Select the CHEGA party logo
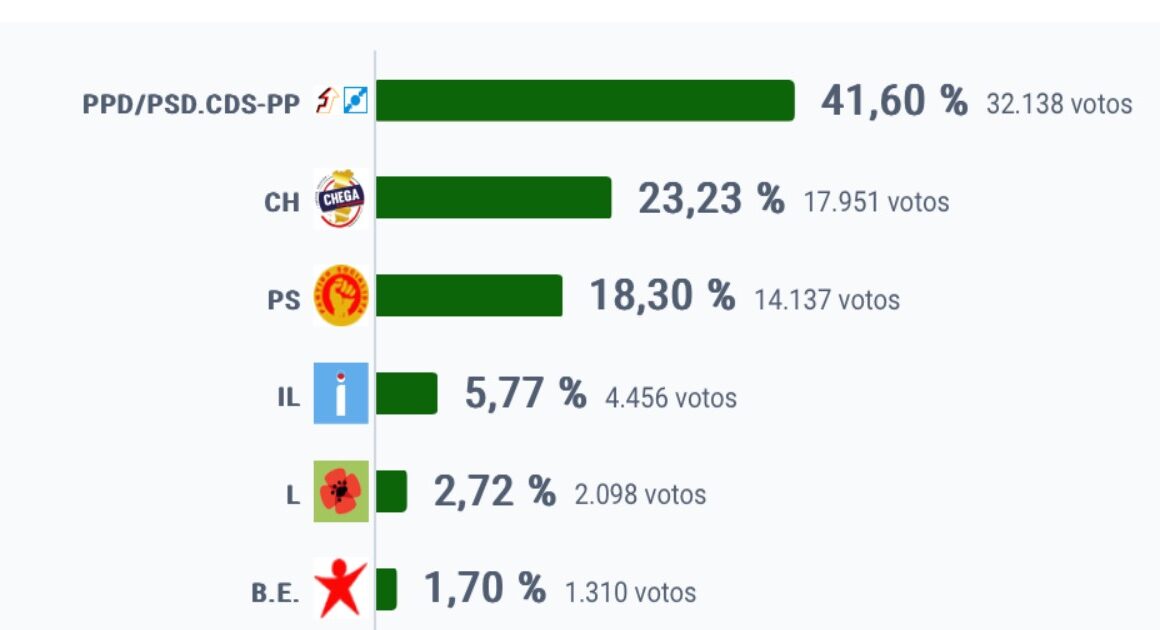 tap(340, 198)
